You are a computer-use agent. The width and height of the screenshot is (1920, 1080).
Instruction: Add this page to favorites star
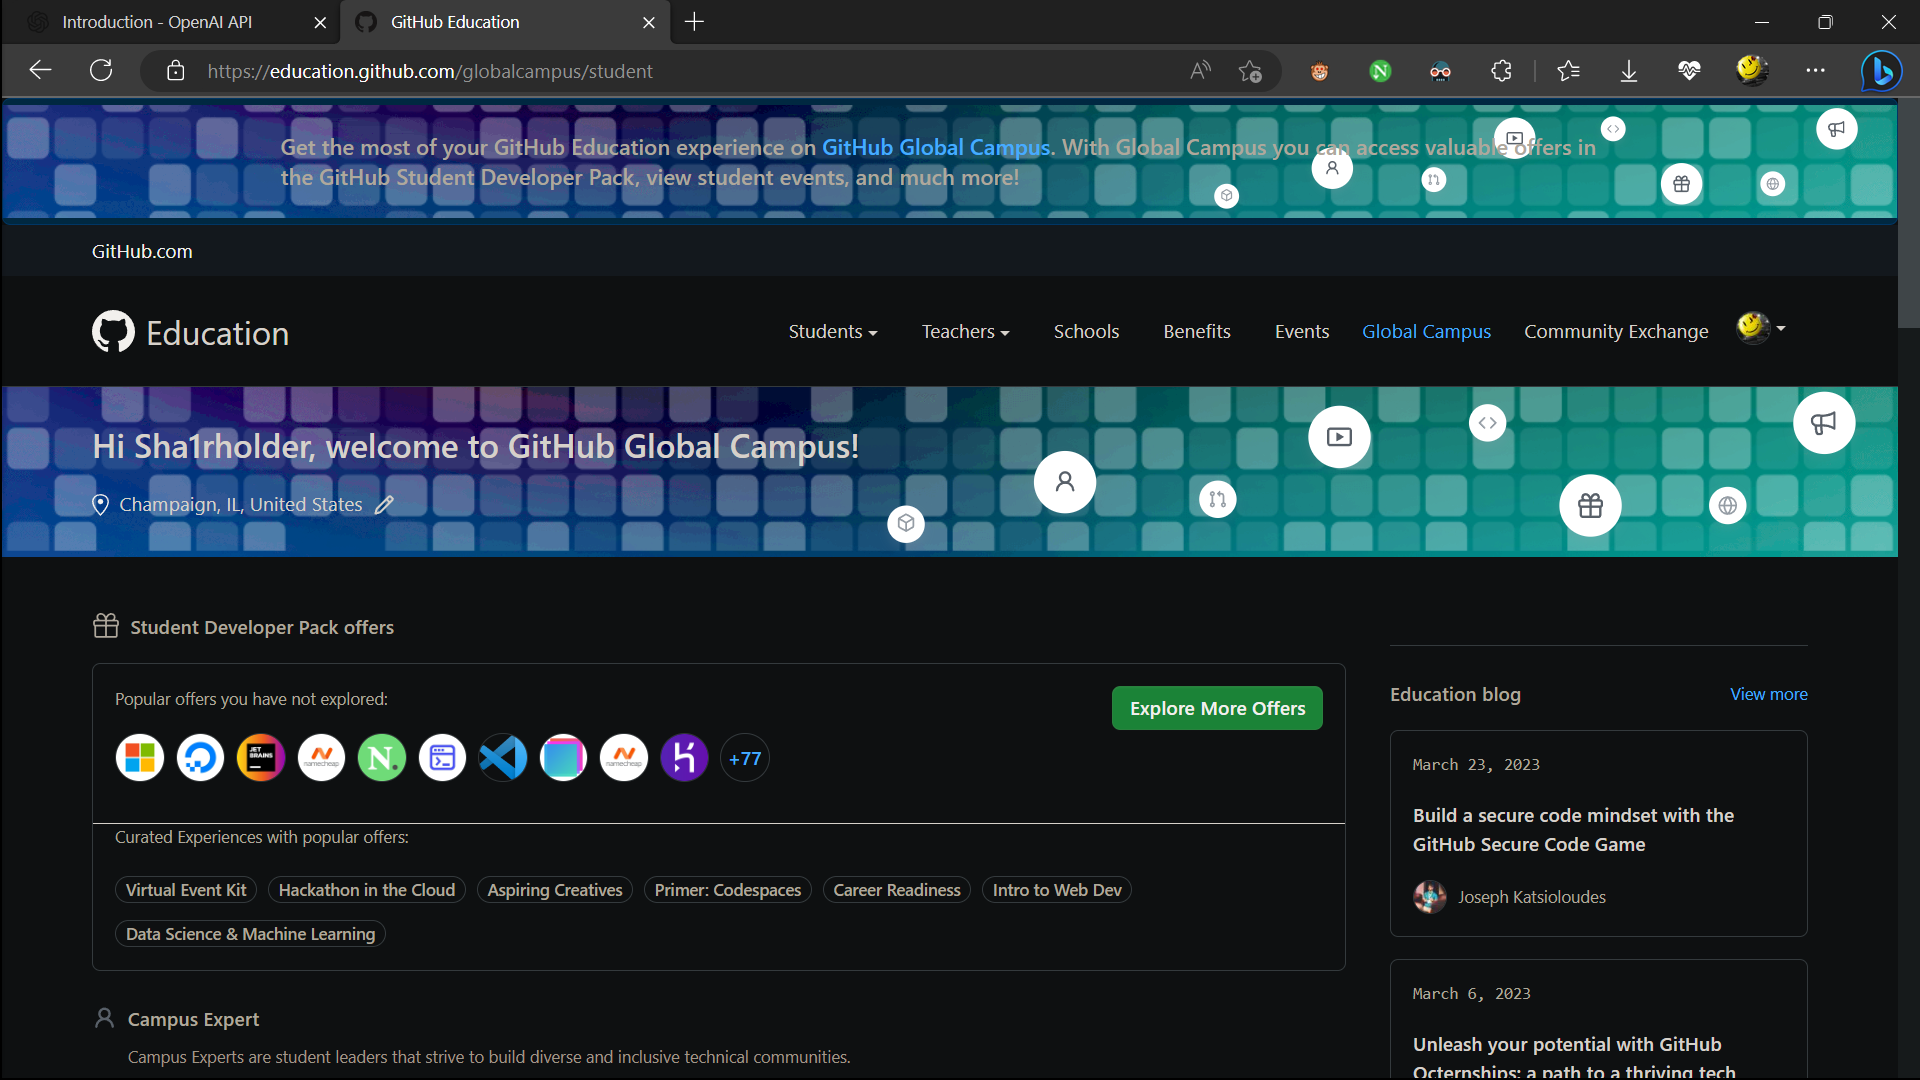[x=1249, y=71]
